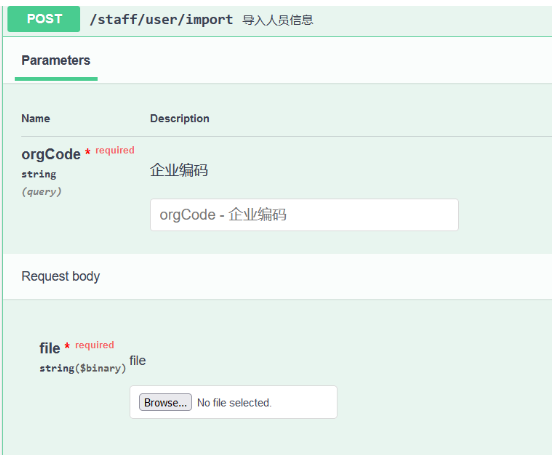Click the green POST method badge
This screenshot has height=457, width=552.
pyautogui.click(x=44, y=19)
